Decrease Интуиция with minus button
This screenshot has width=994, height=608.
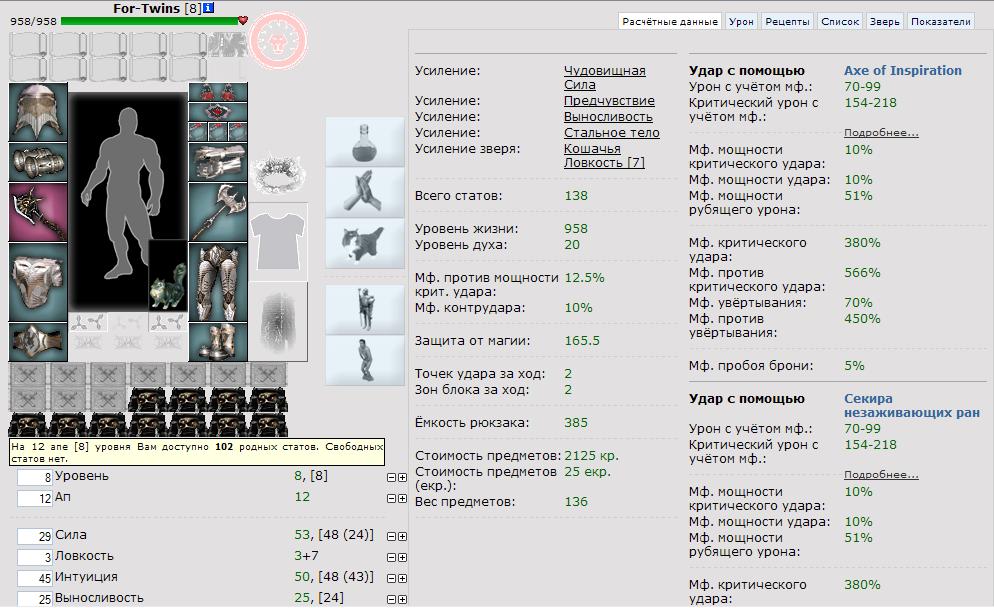[391, 578]
